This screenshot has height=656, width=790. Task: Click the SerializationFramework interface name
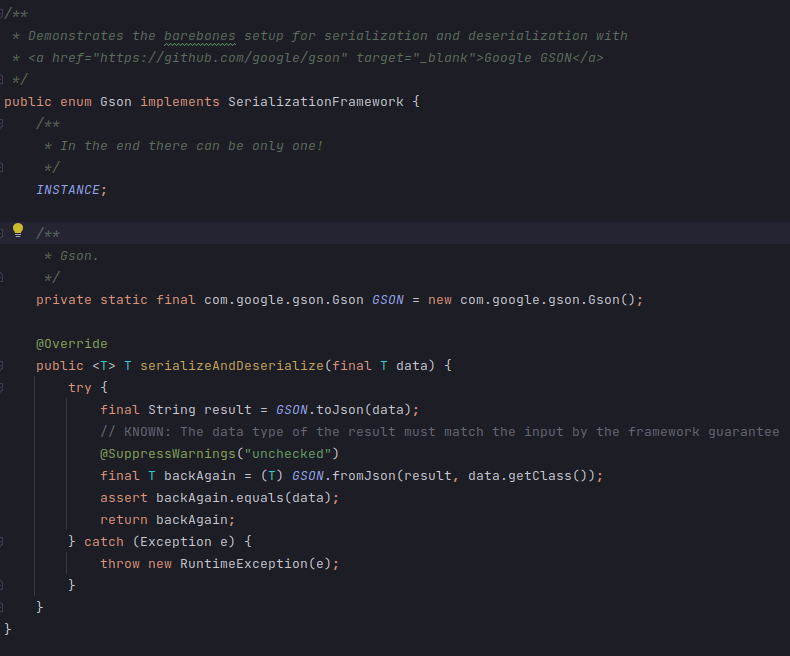(x=316, y=101)
